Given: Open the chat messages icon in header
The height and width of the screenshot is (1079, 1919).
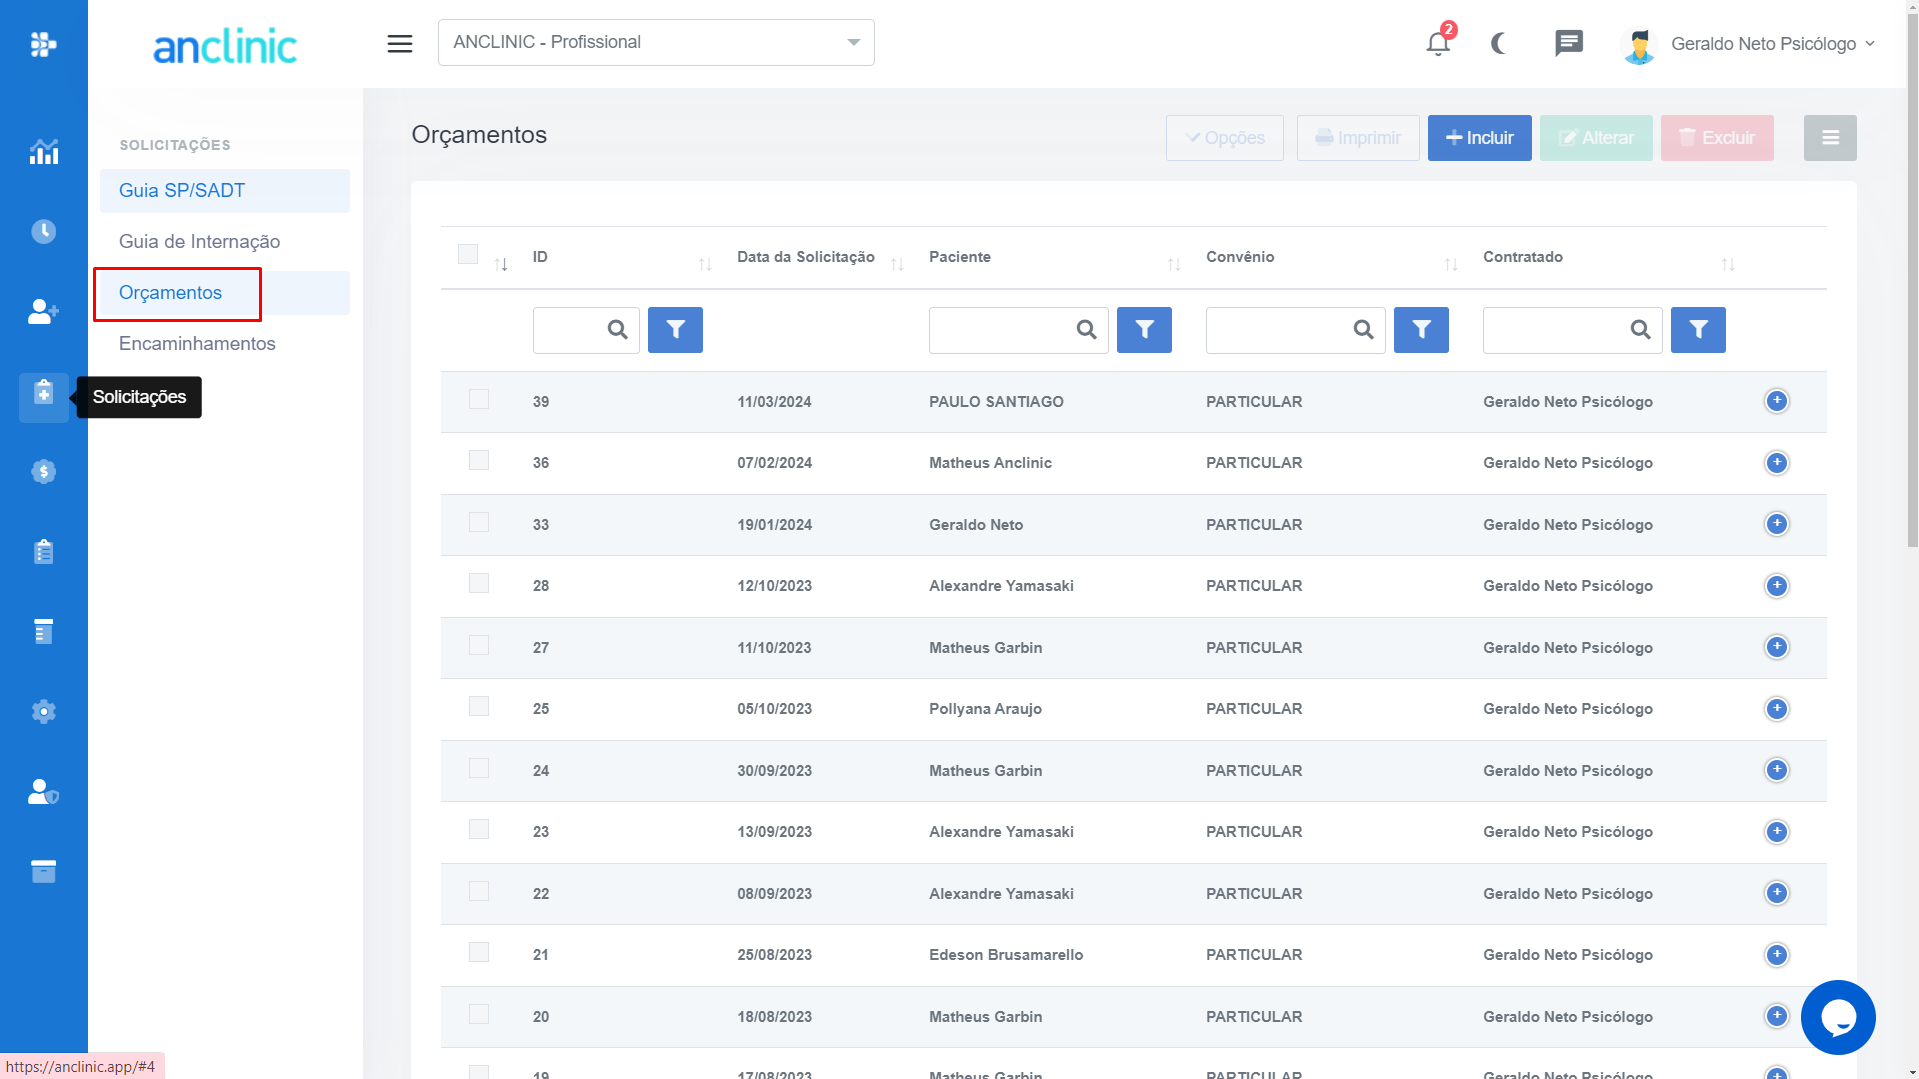Looking at the screenshot, I should click(x=1569, y=43).
